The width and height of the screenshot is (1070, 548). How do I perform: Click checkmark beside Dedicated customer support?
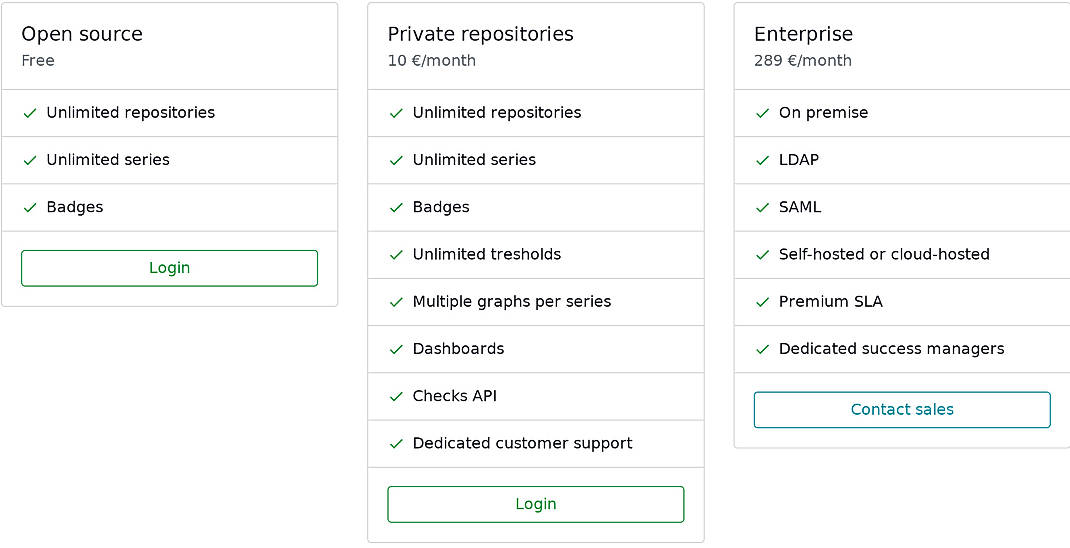point(396,444)
